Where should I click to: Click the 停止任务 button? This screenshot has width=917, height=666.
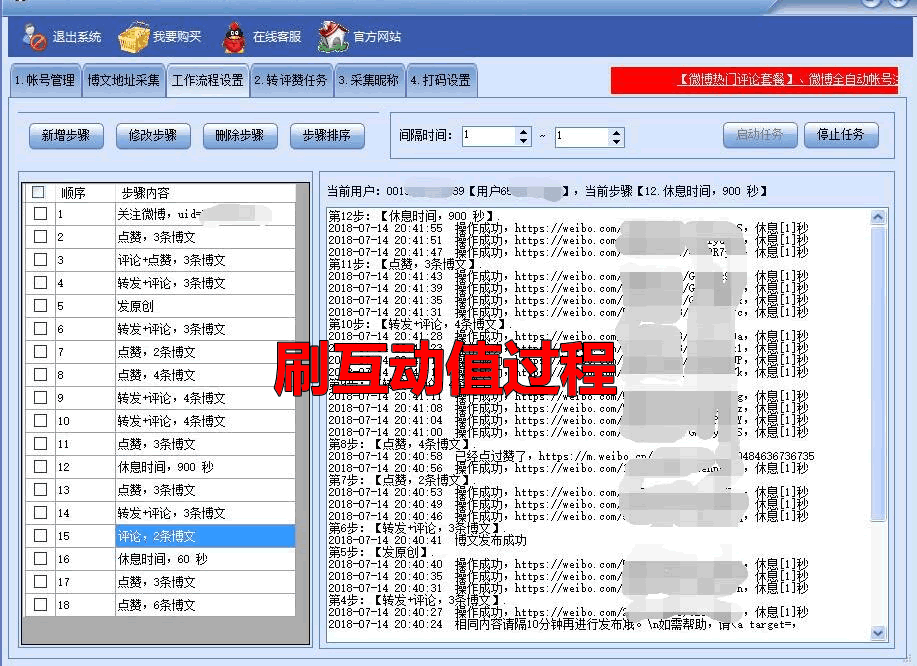tap(841, 135)
